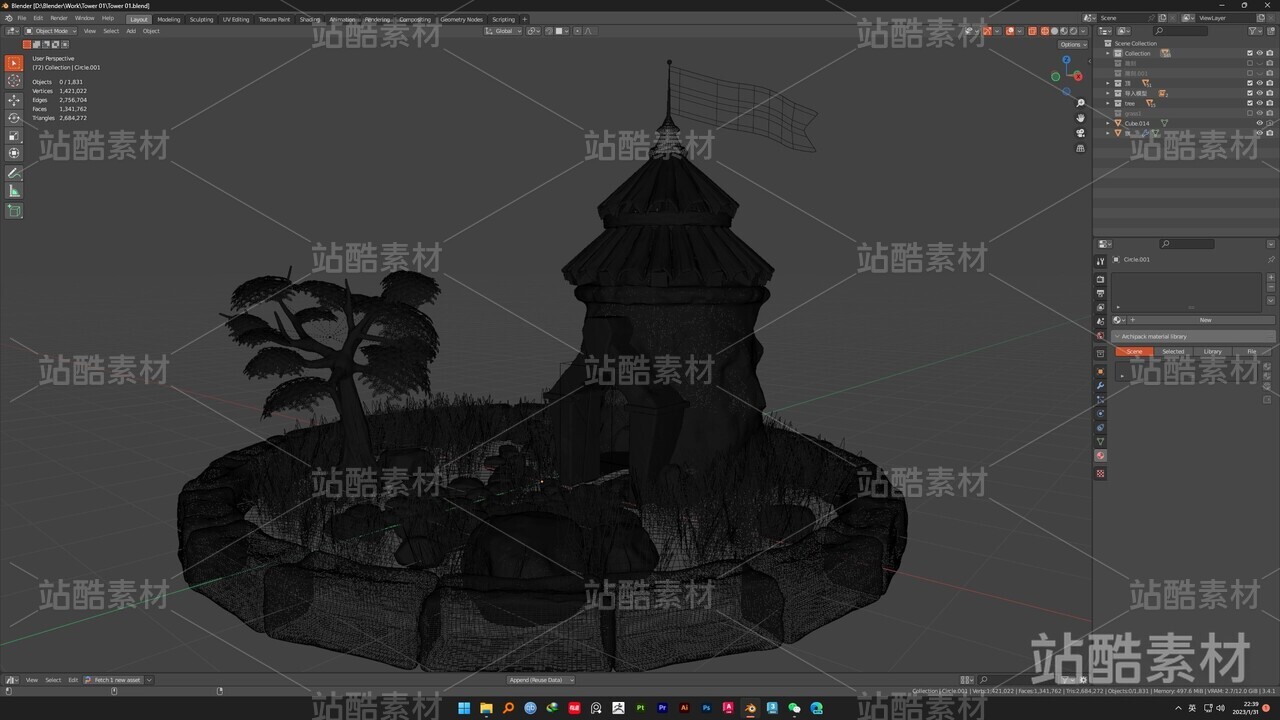Screen dimensions: 1280x720
Task: Select the Add Cube tool
Action: tap(14, 211)
